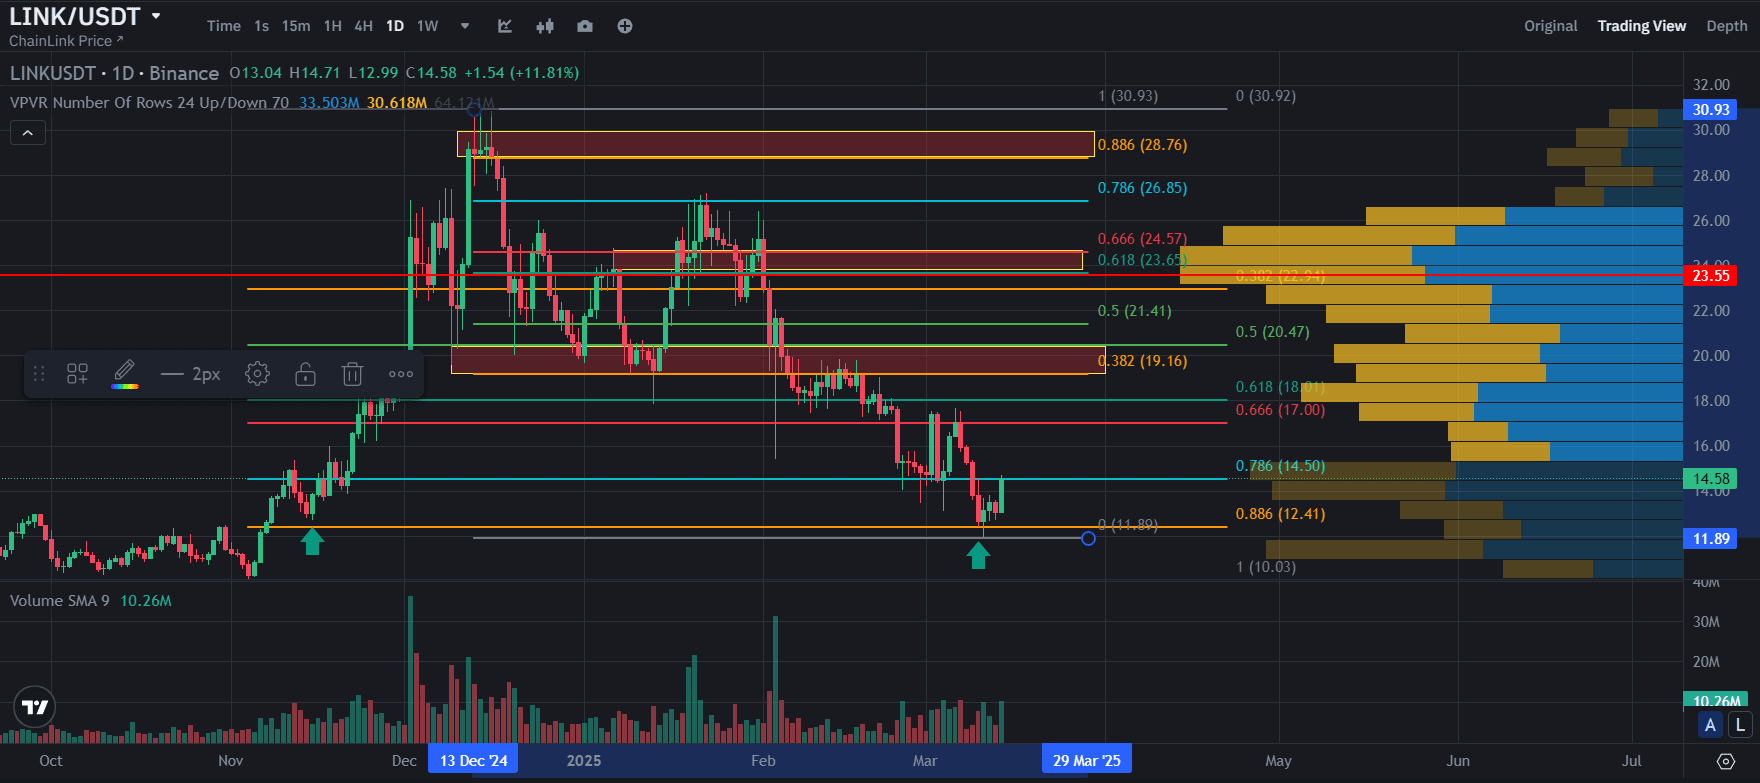Switch to the 1H timeframe
The height and width of the screenshot is (783, 1760).
pos(333,26)
